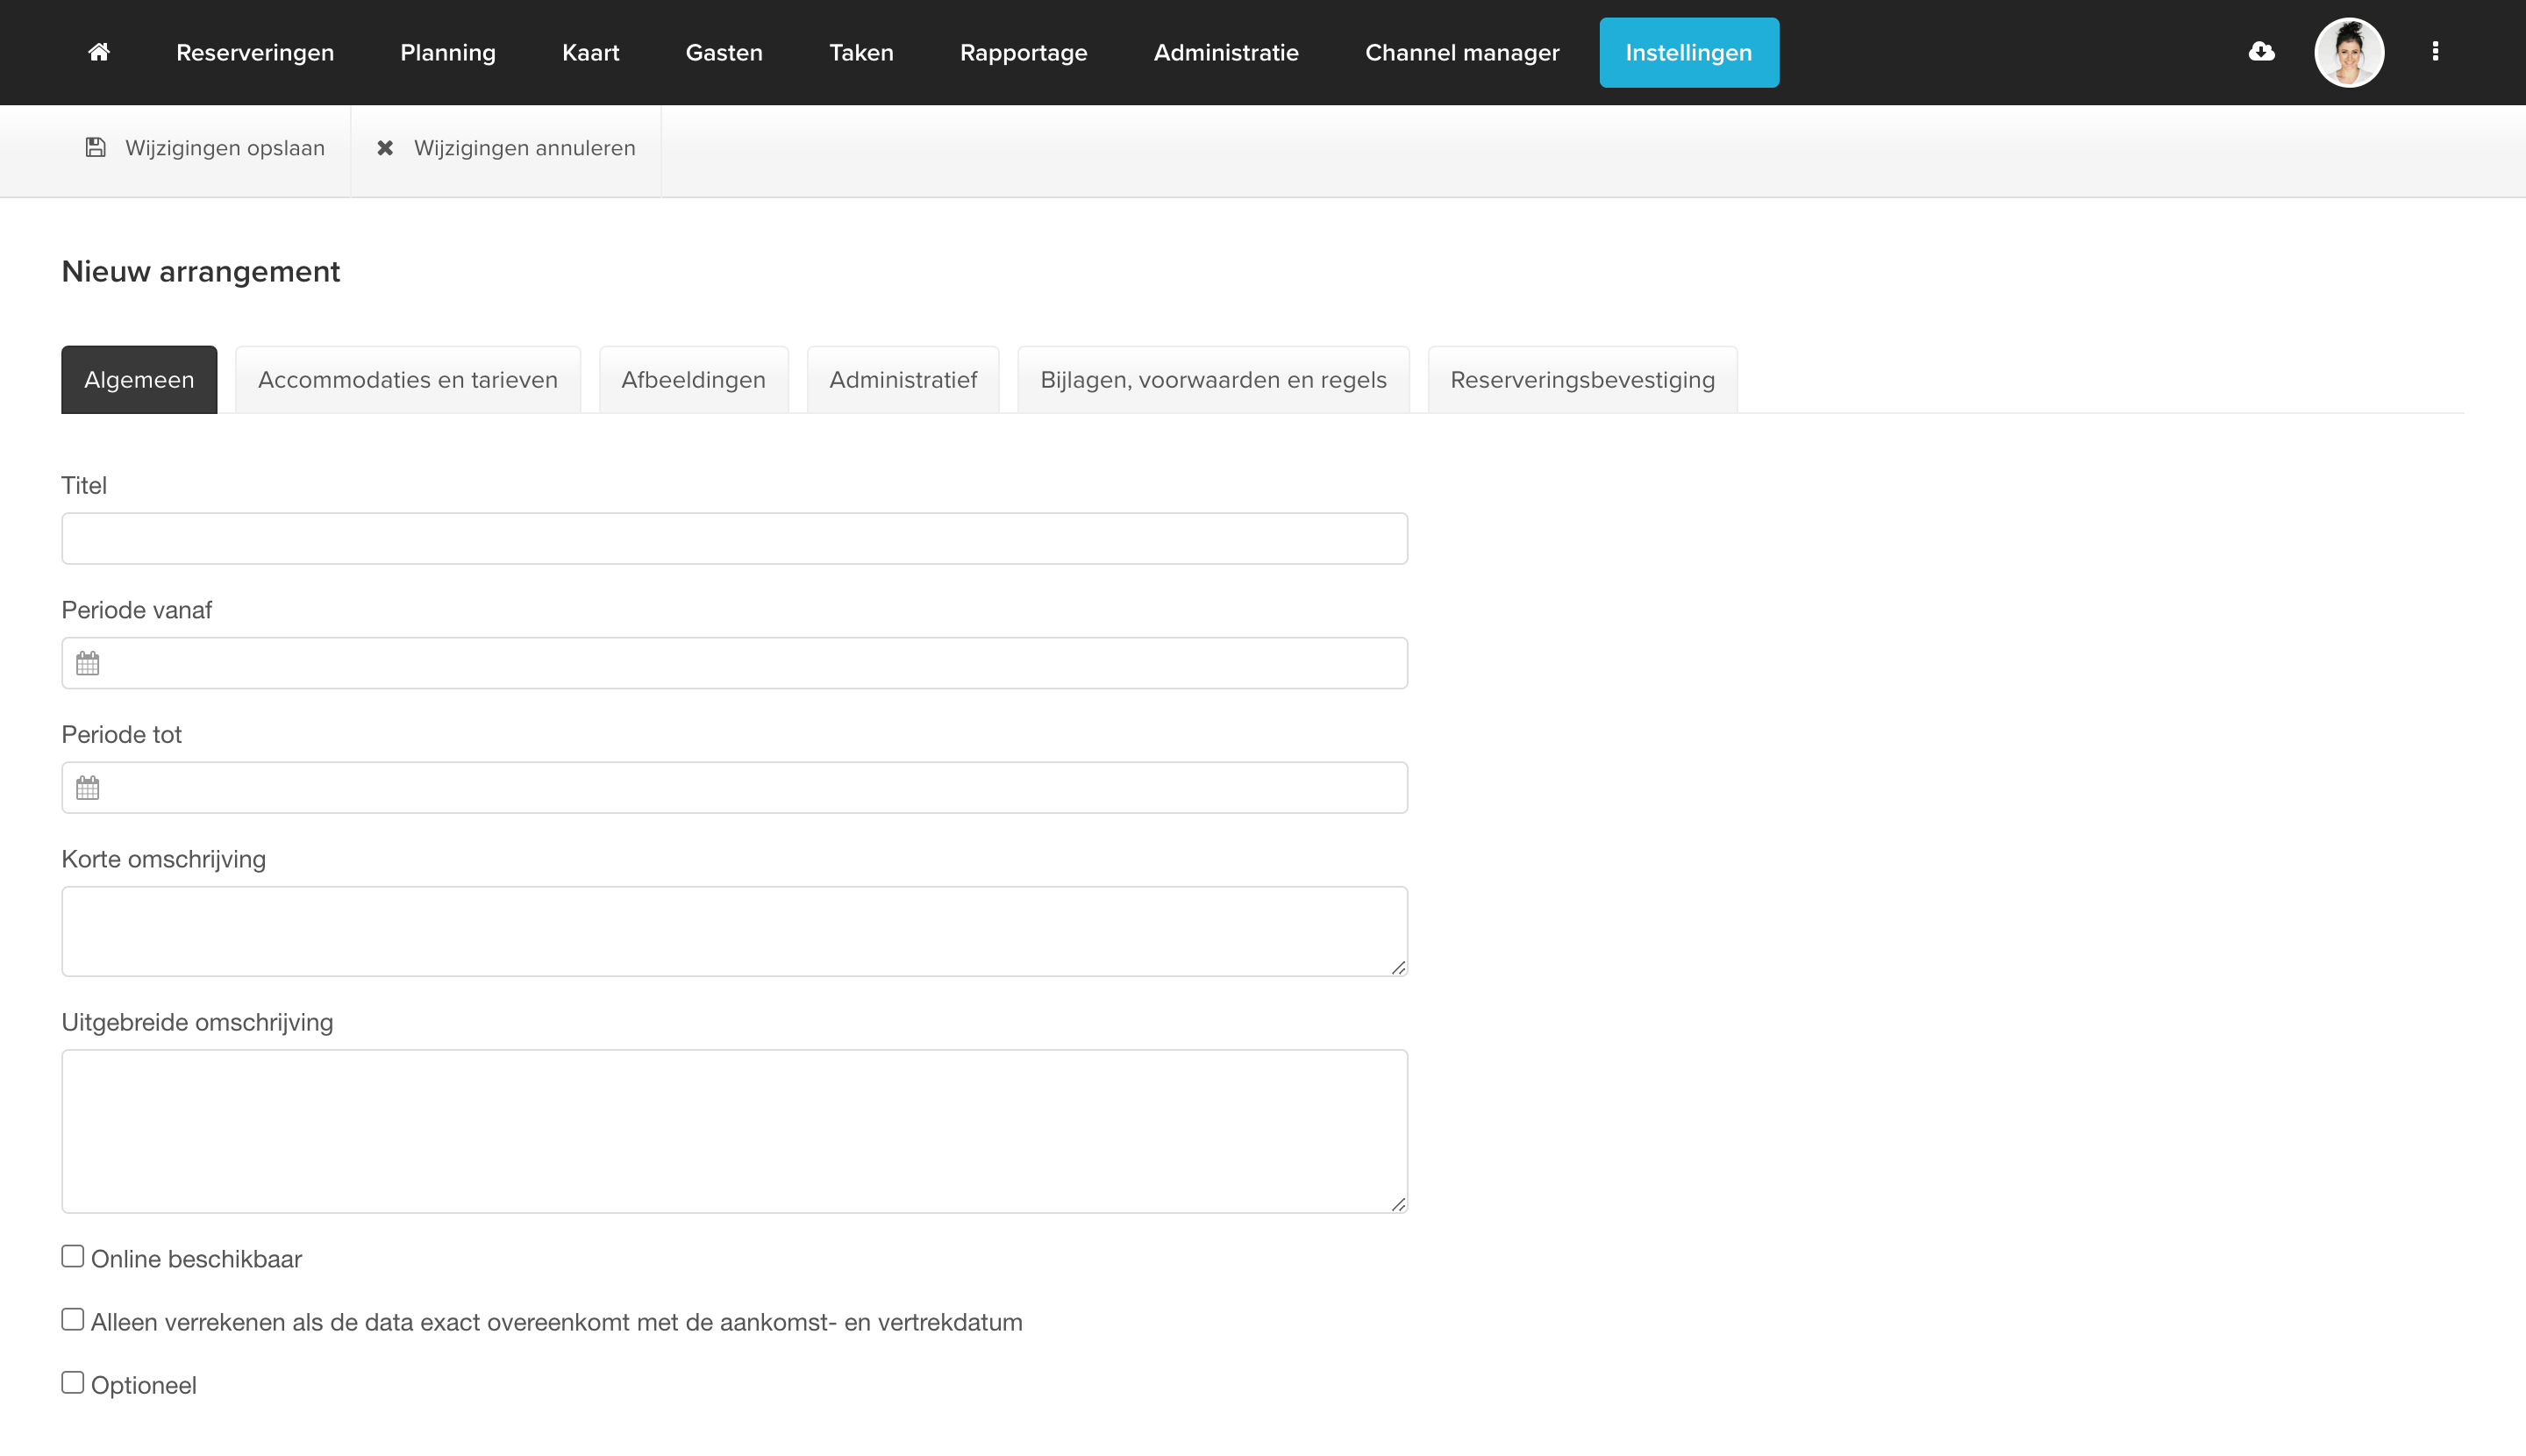Open Reserveringen in the top menu

point(255,52)
